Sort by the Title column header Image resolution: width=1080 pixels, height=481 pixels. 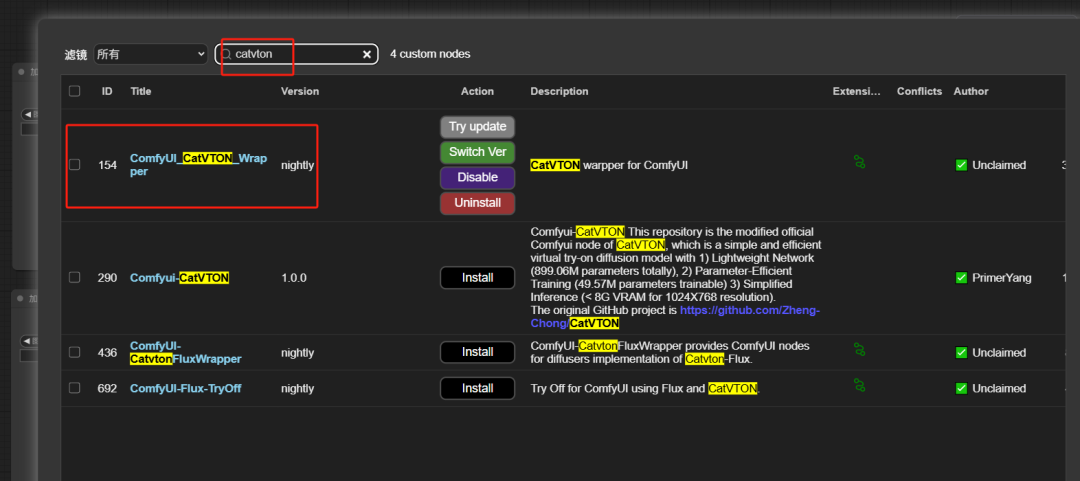coord(141,91)
